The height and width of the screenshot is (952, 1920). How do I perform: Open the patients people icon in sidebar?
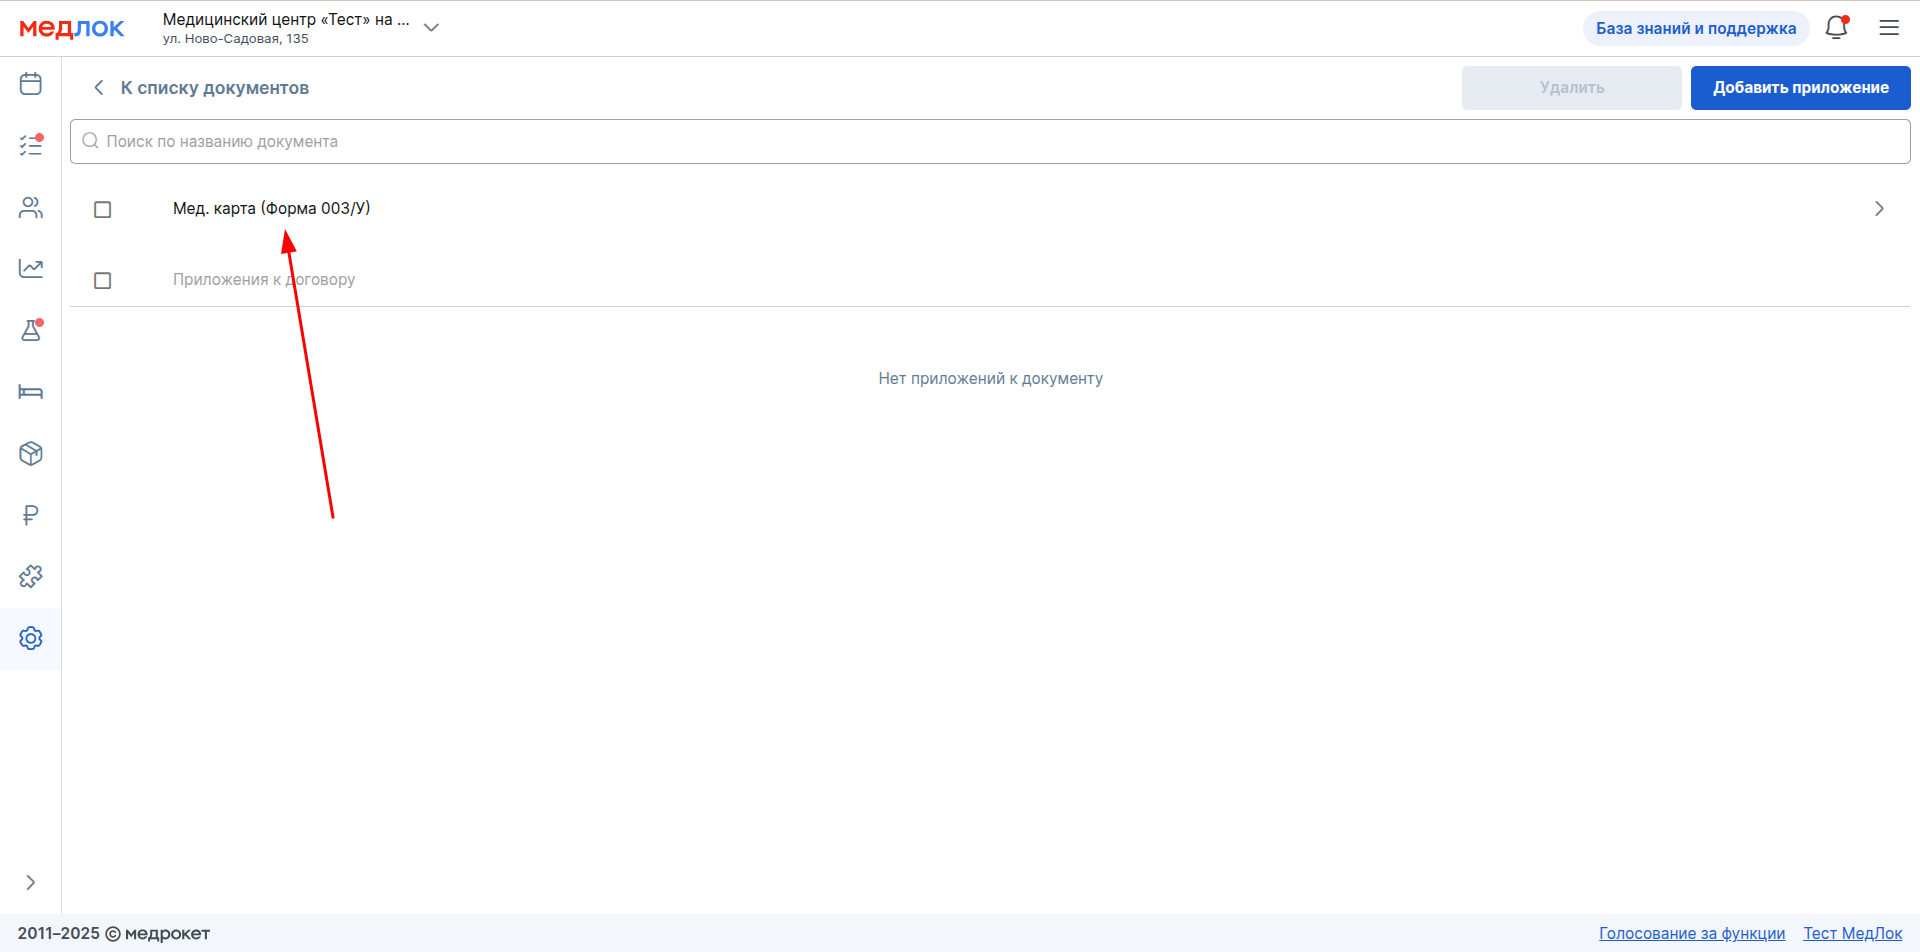click(x=31, y=207)
